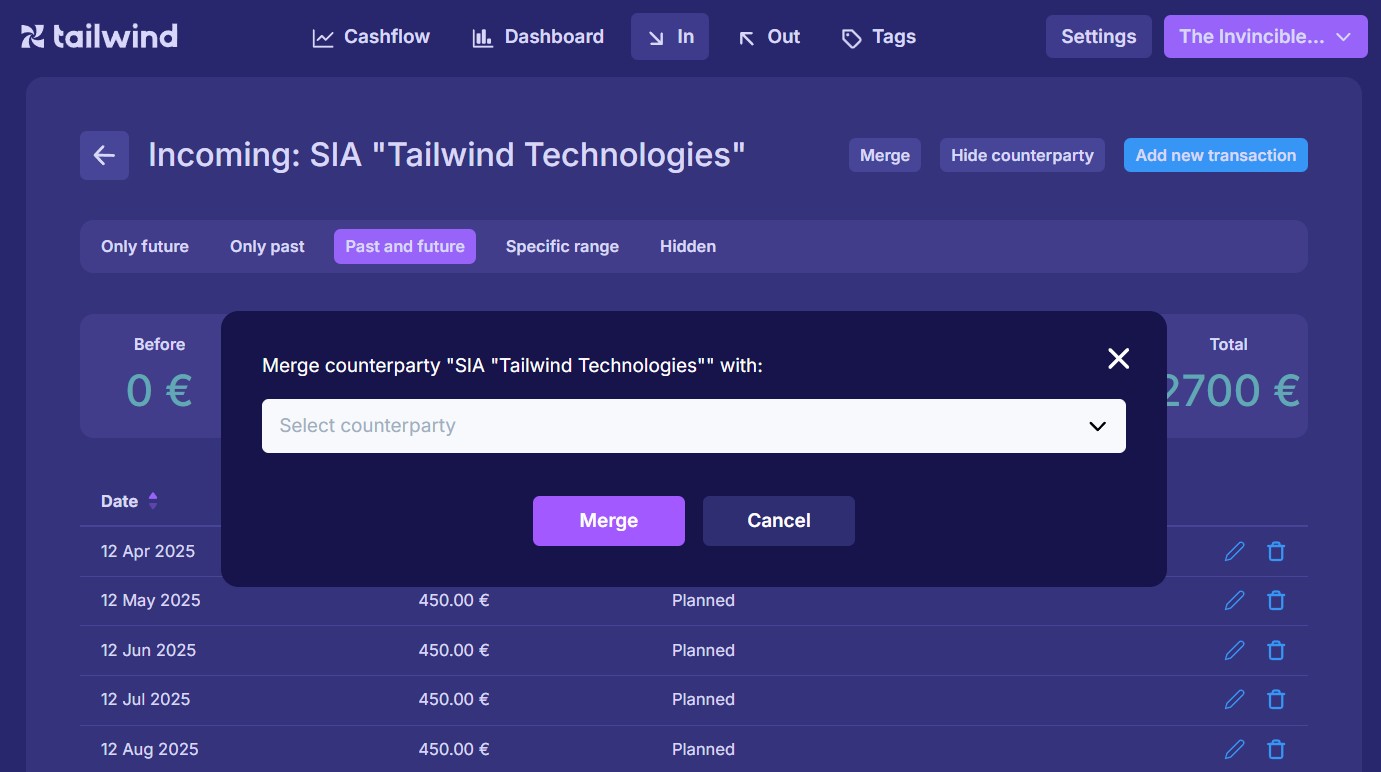
Task: Delete the 12 Jun 2025 transaction
Action: click(x=1276, y=650)
